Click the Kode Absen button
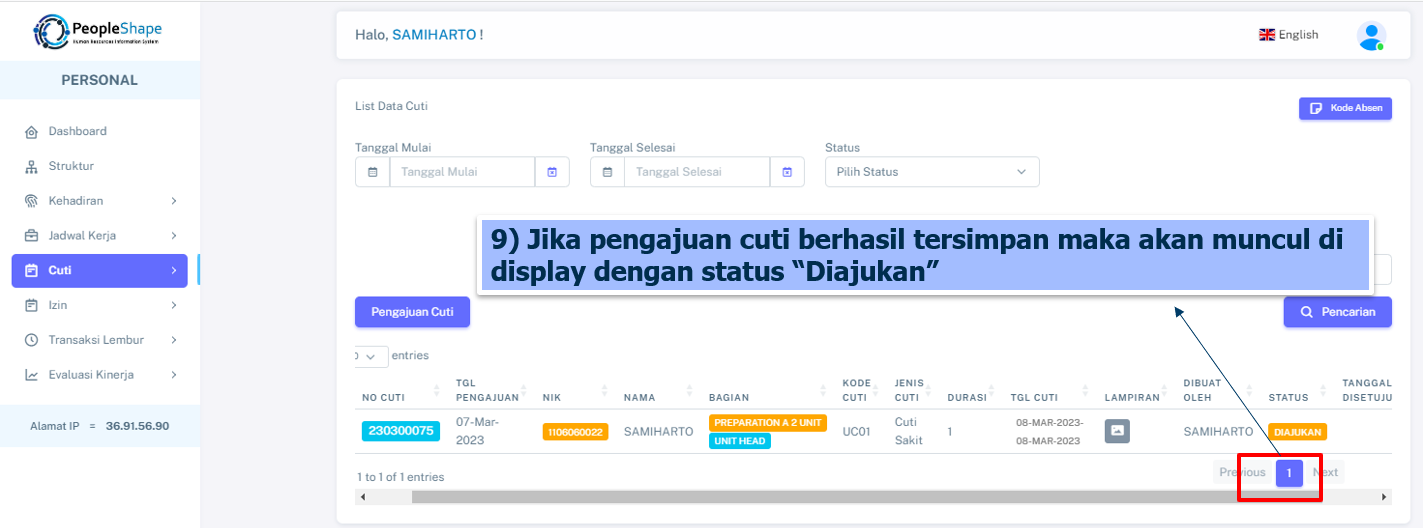 coord(1345,108)
